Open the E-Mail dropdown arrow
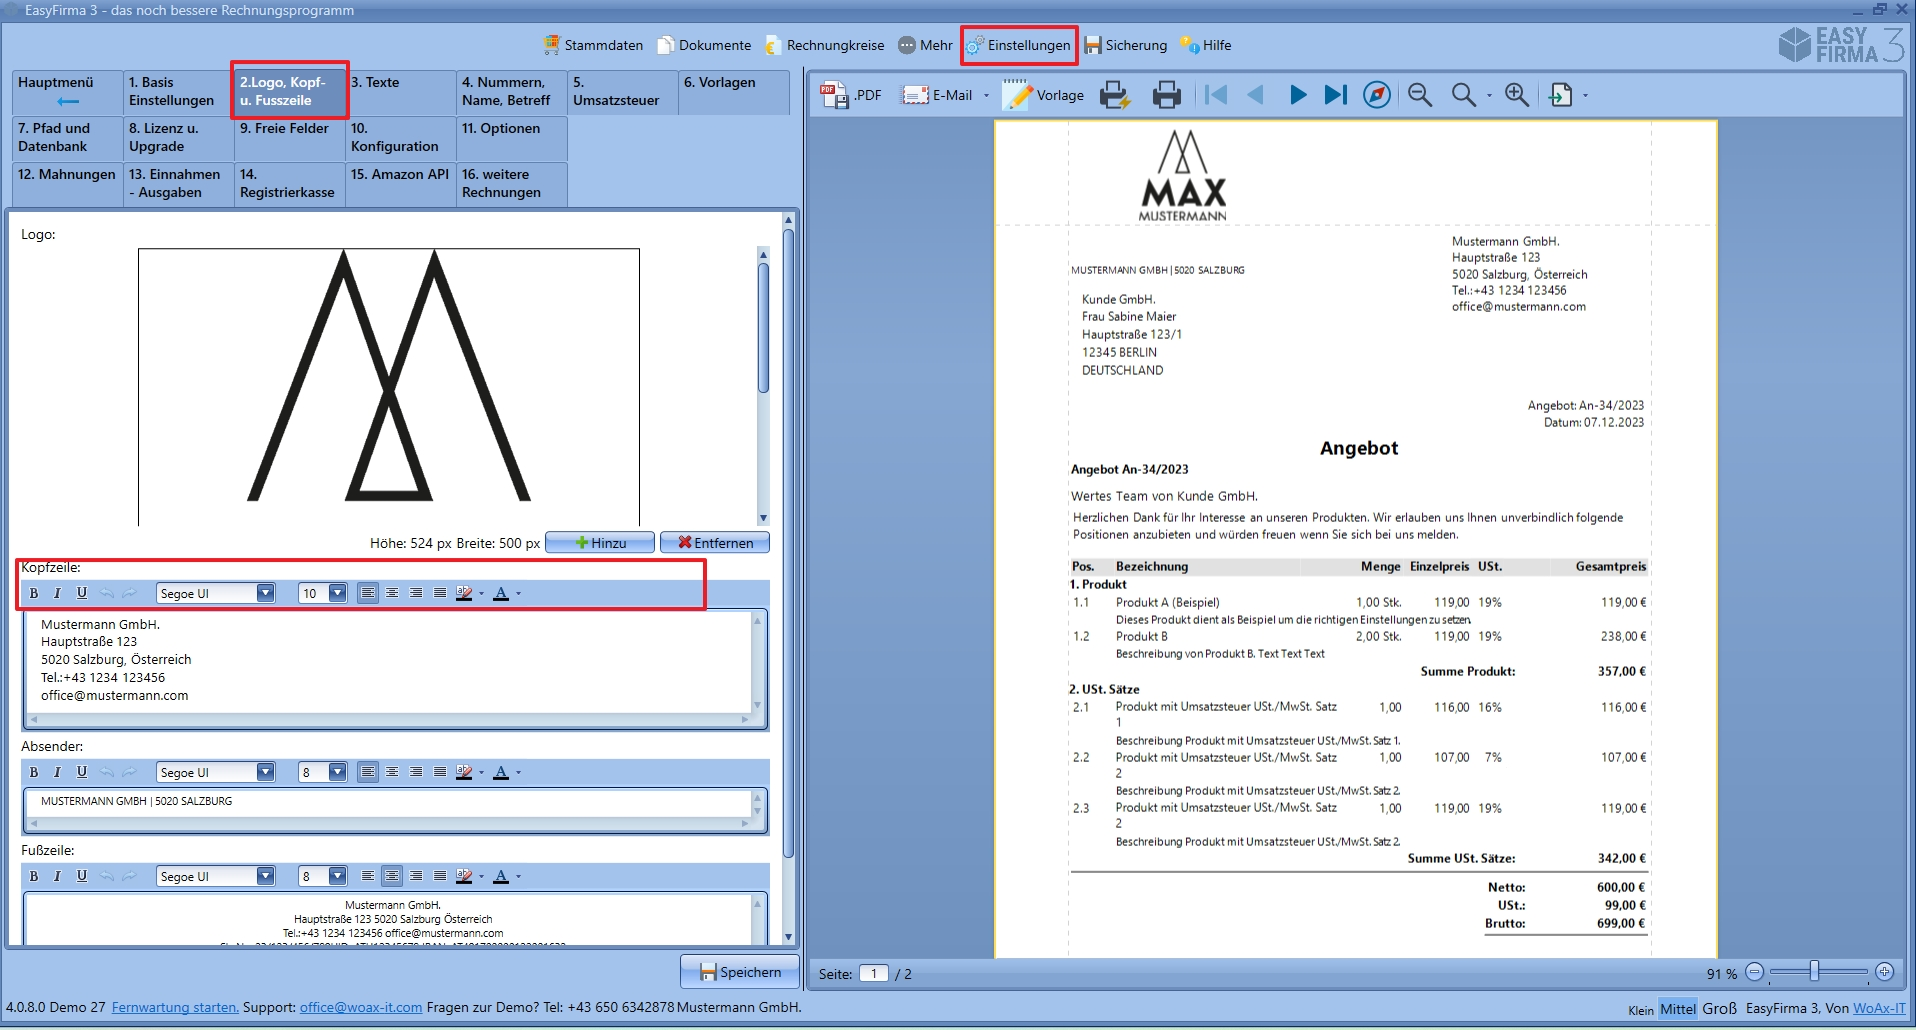Image resolution: width=1916 pixels, height=1030 pixels. (x=986, y=96)
